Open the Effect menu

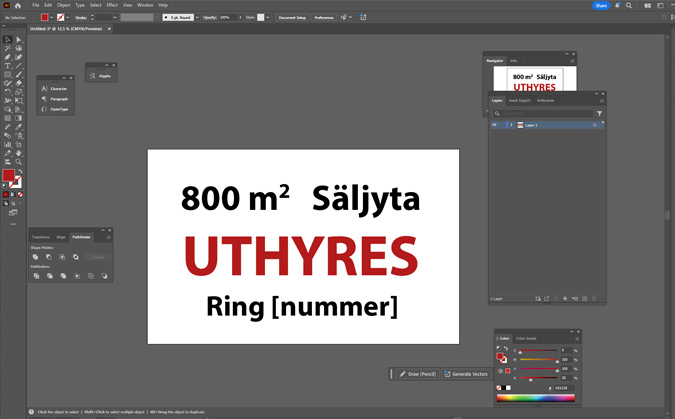coord(112,5)
